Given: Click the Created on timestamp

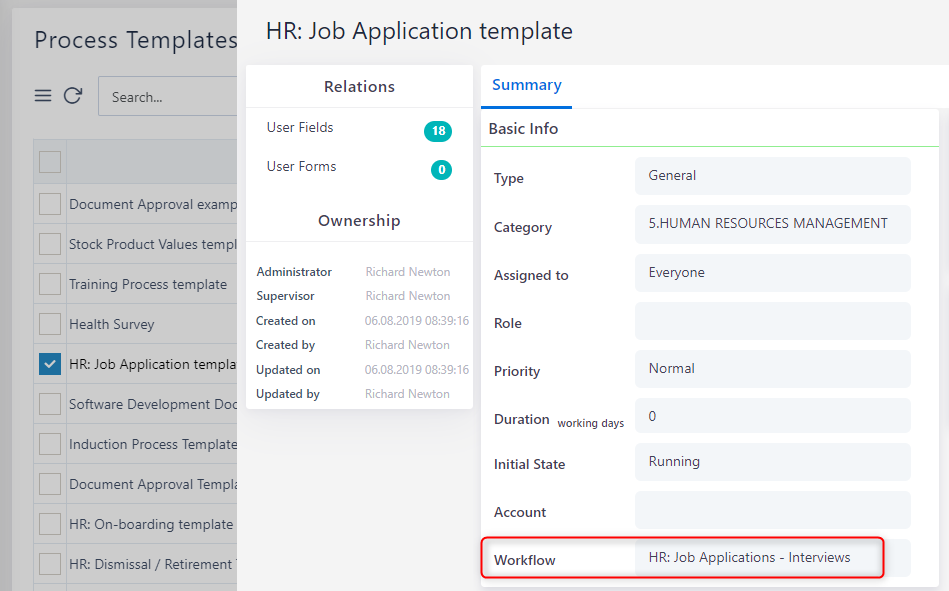Looking at the screenshot, I should 416,321.
